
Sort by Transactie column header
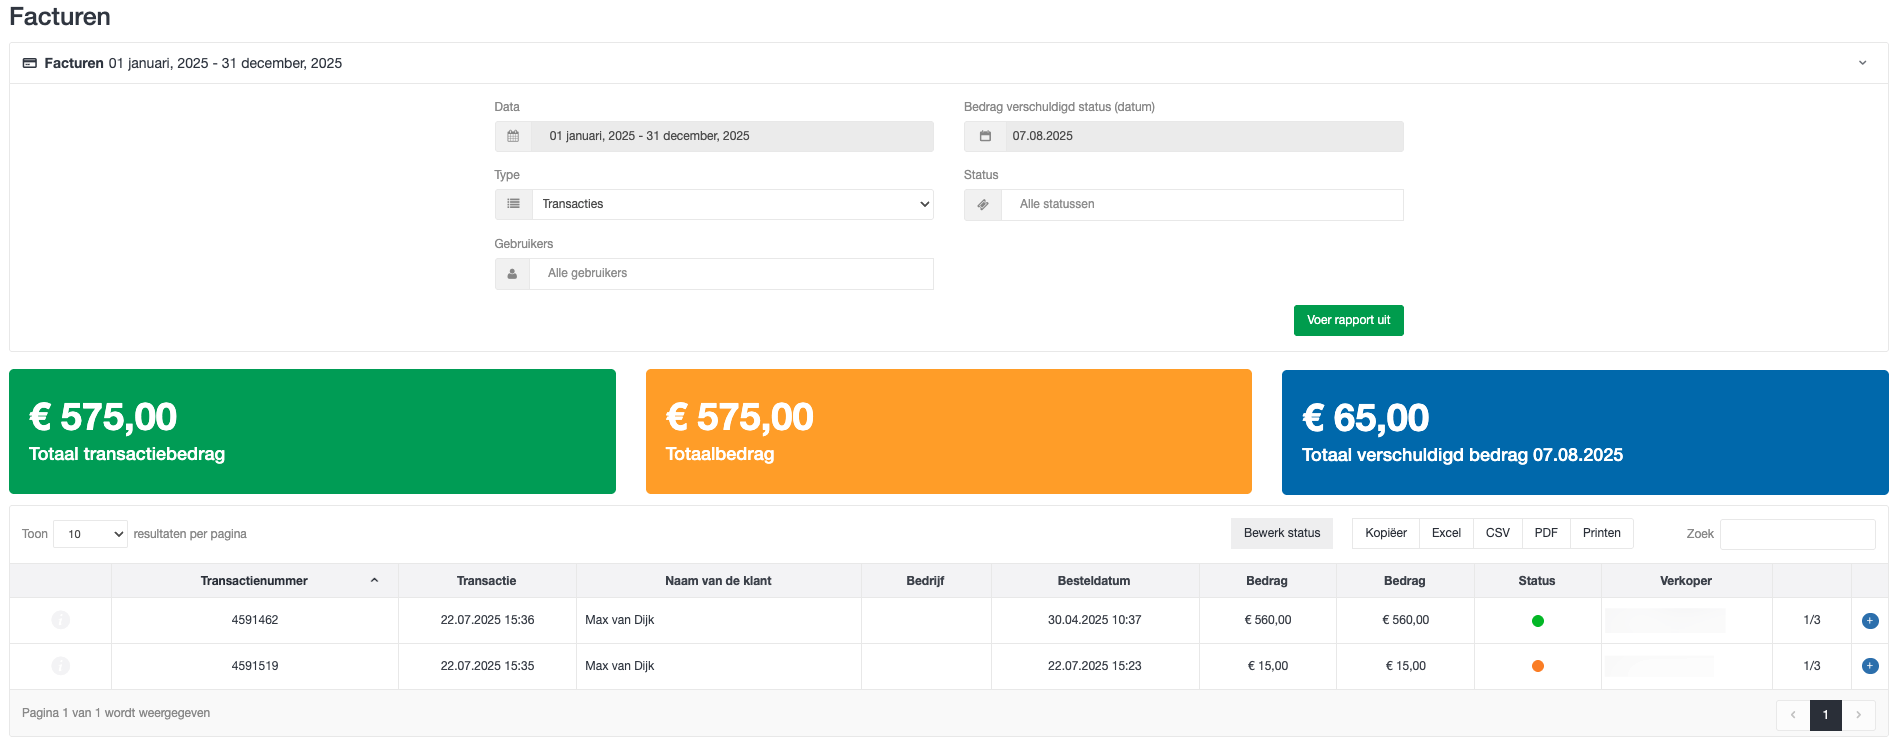click(487, 581)
